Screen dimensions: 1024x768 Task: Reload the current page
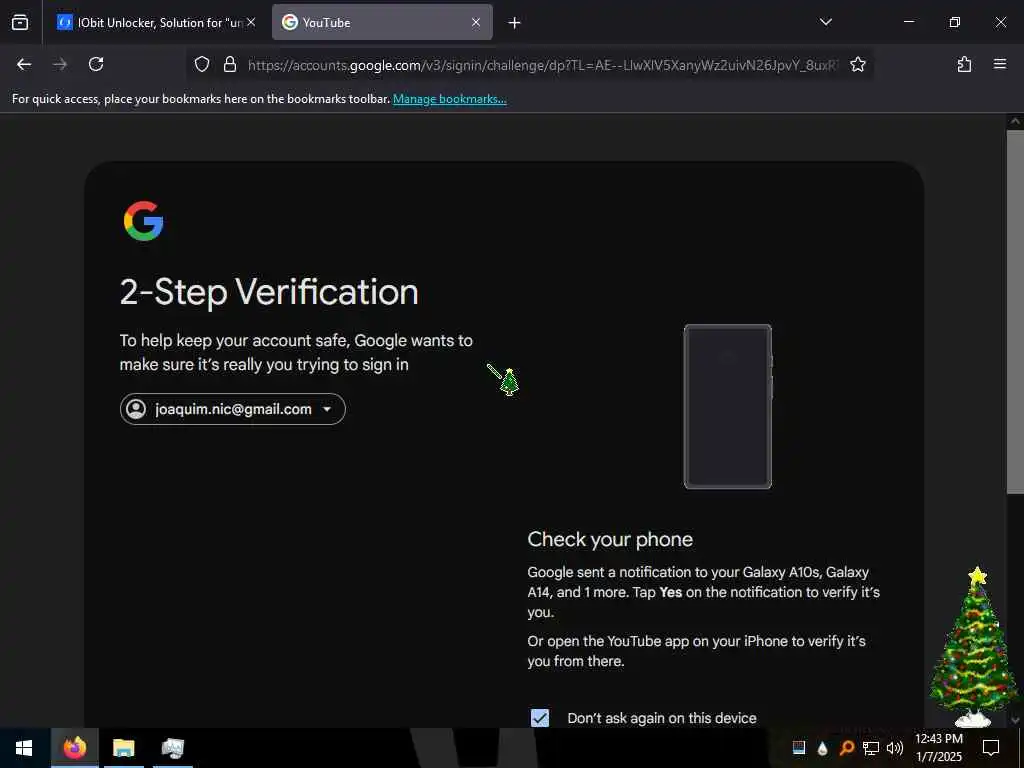[x=96, y=64]
